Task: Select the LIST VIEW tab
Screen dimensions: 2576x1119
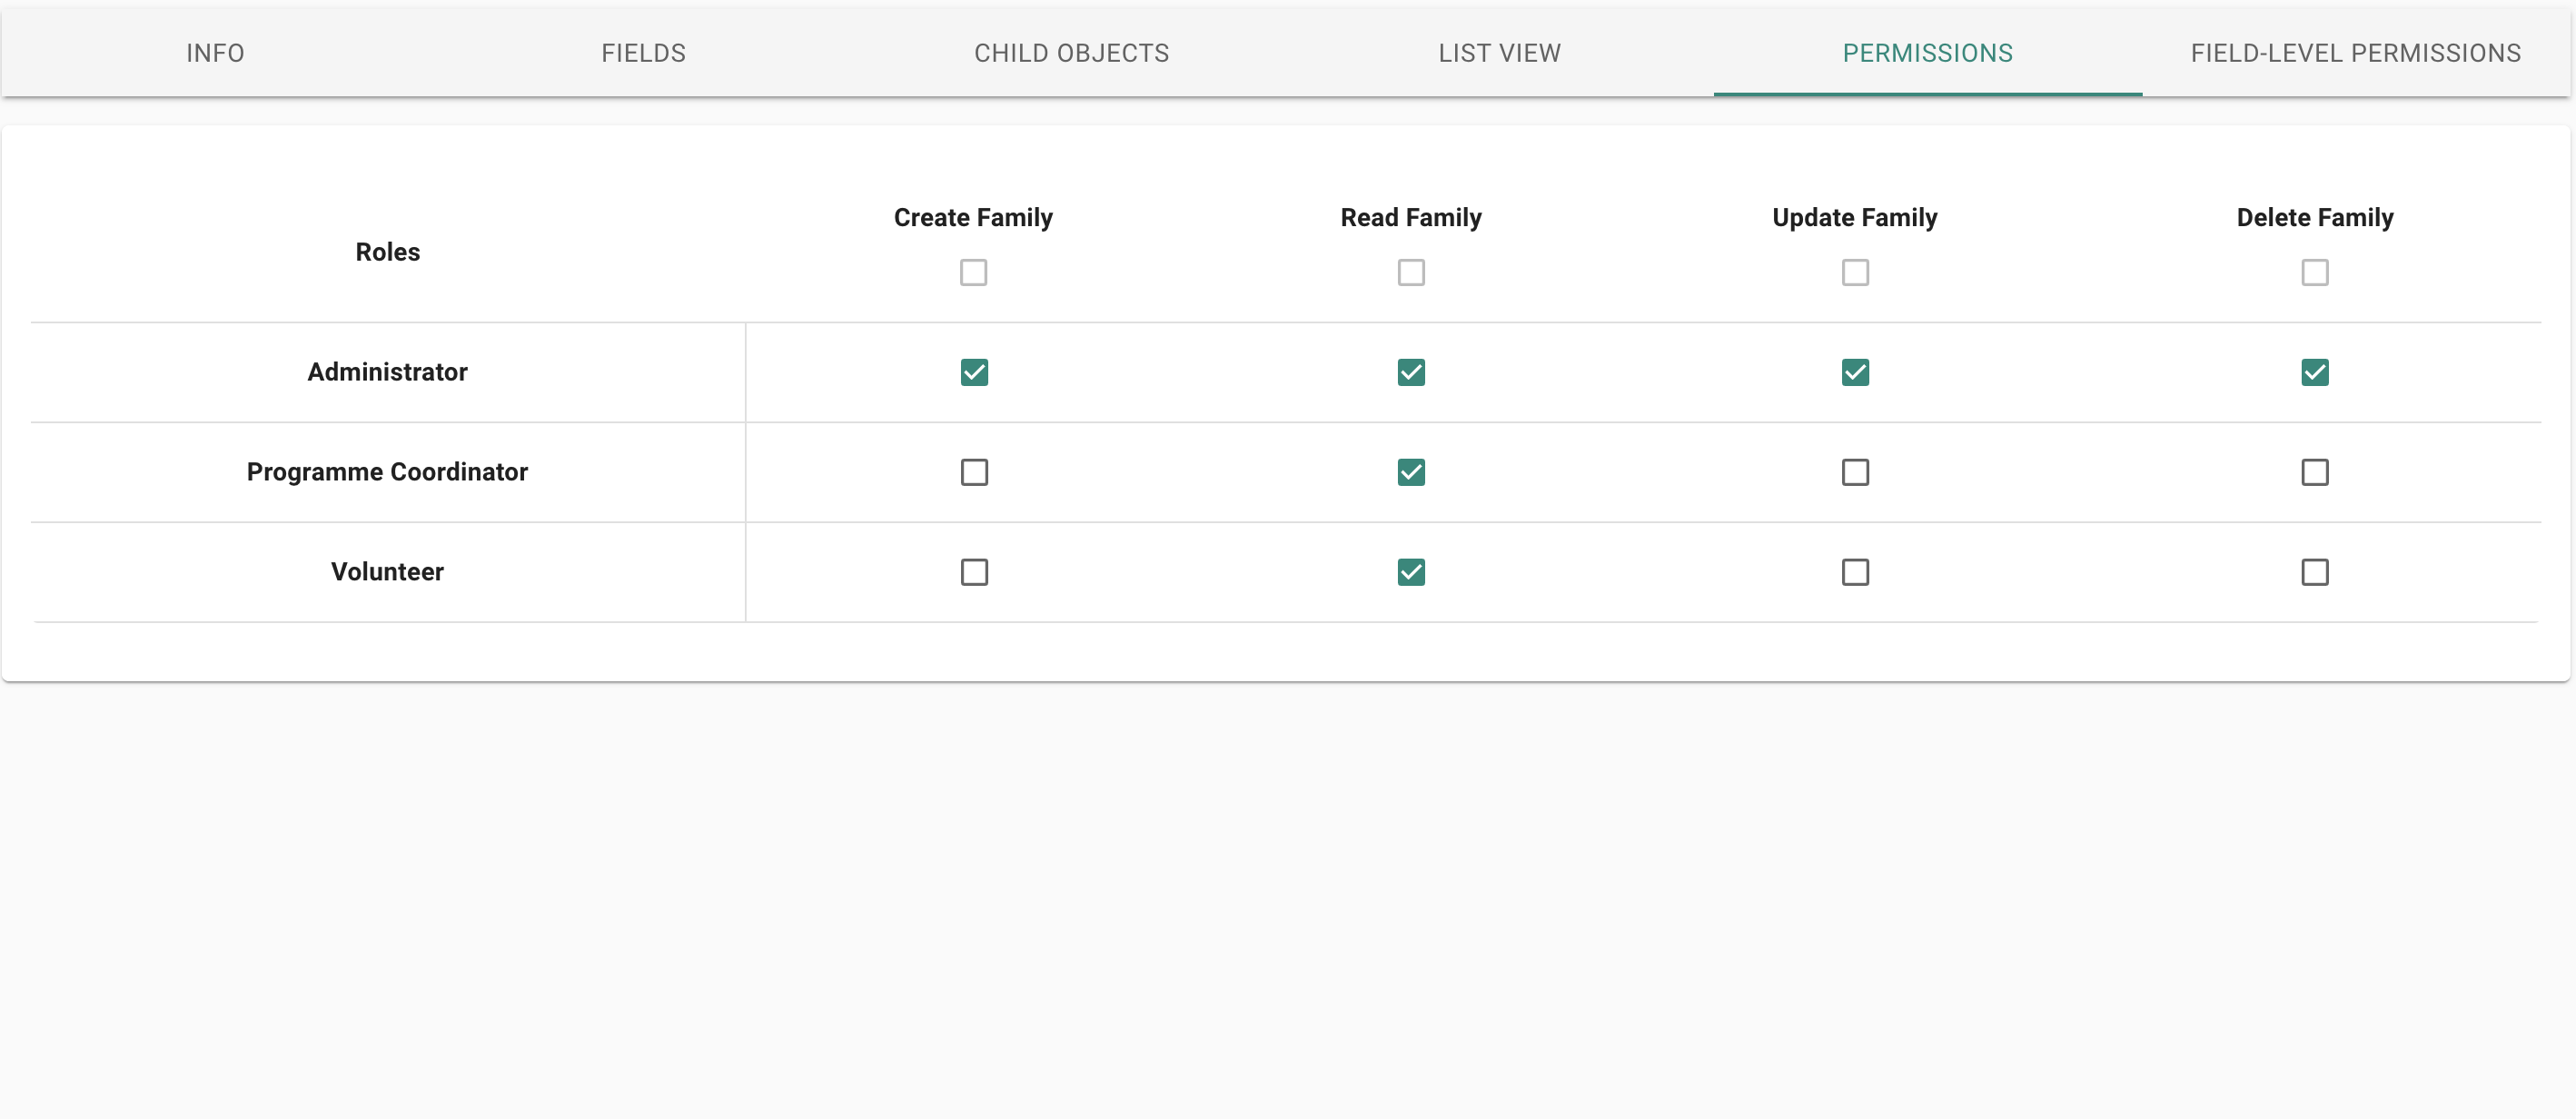Action: [x=1499, y=53]
